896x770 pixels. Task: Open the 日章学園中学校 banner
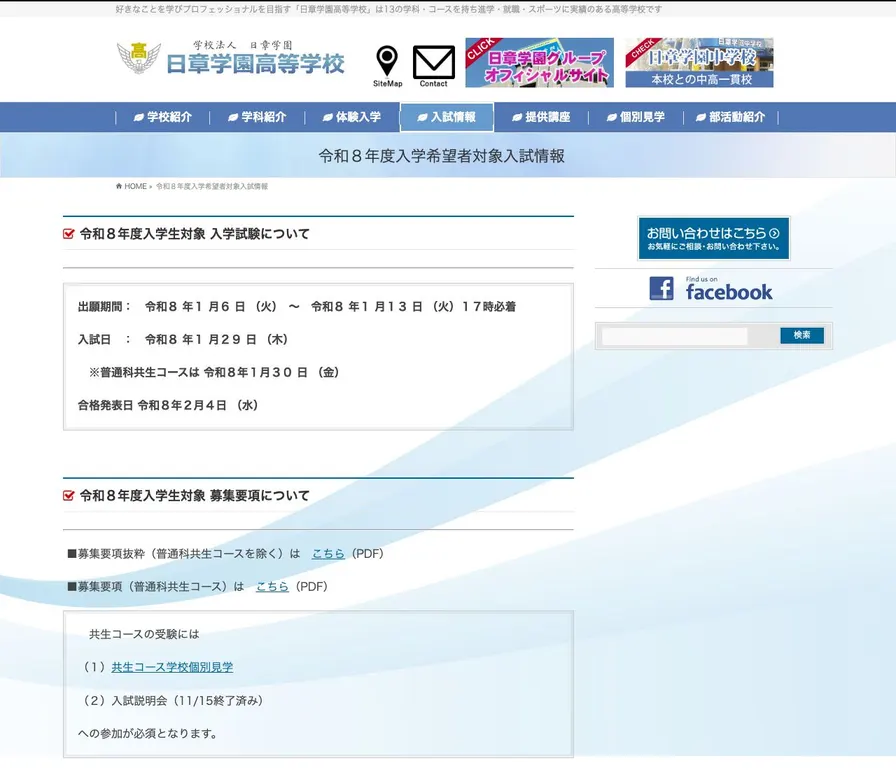[699, 63]
